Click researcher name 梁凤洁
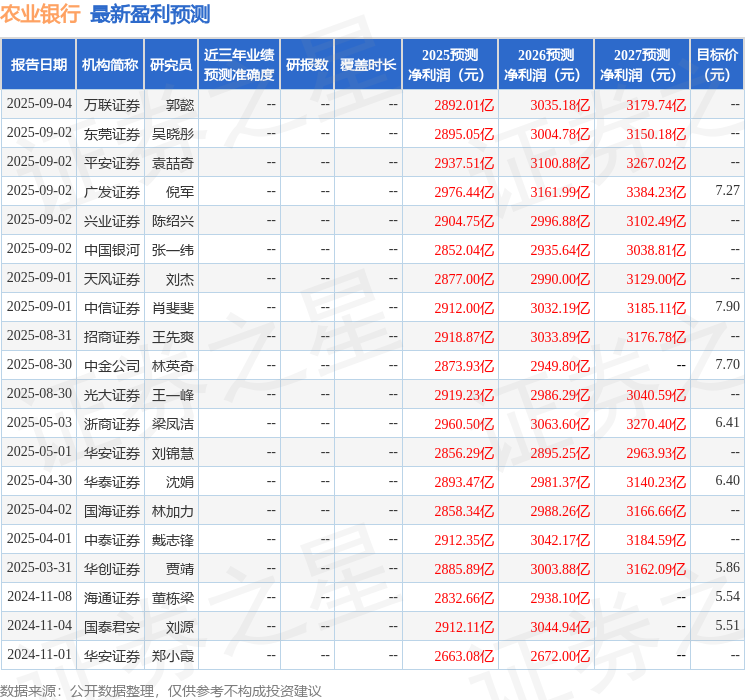This screenshot has height=700, width=745. pyautogui.click(x=173, y=424)
